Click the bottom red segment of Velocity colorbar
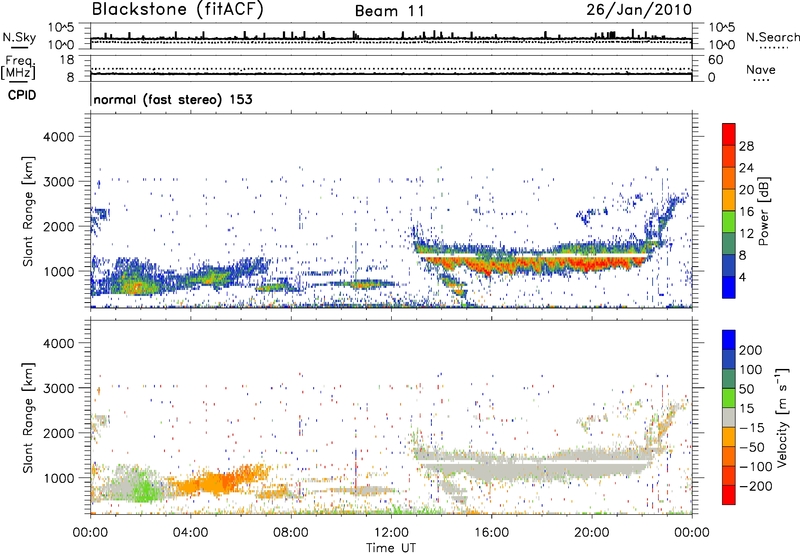Screen dimensions: 800x554 (x=729, y=495)
